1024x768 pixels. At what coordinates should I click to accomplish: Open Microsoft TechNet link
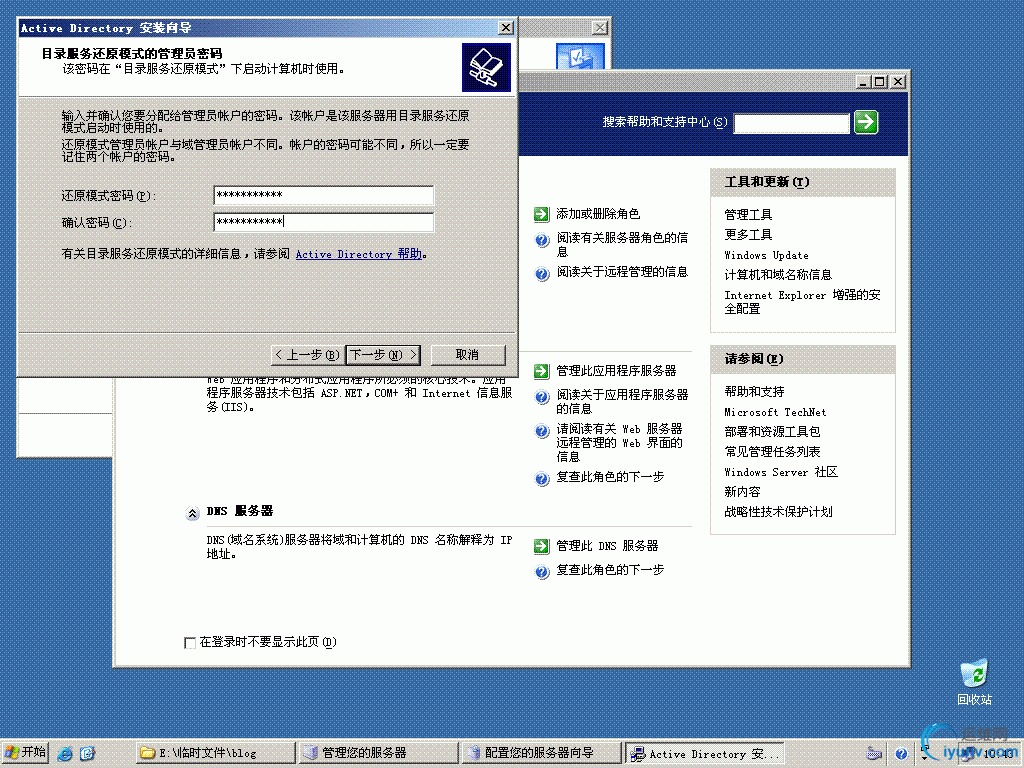pos(775,412)
